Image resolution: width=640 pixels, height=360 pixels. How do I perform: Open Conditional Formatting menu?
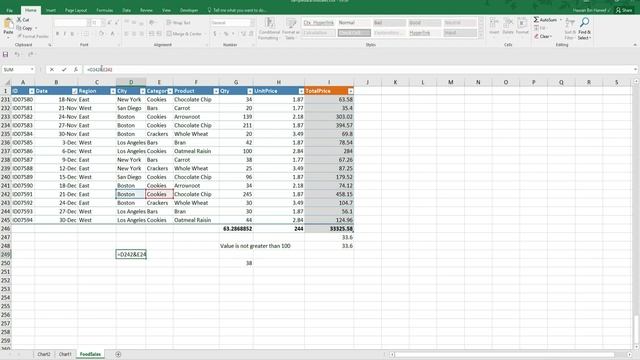point(269,29)
